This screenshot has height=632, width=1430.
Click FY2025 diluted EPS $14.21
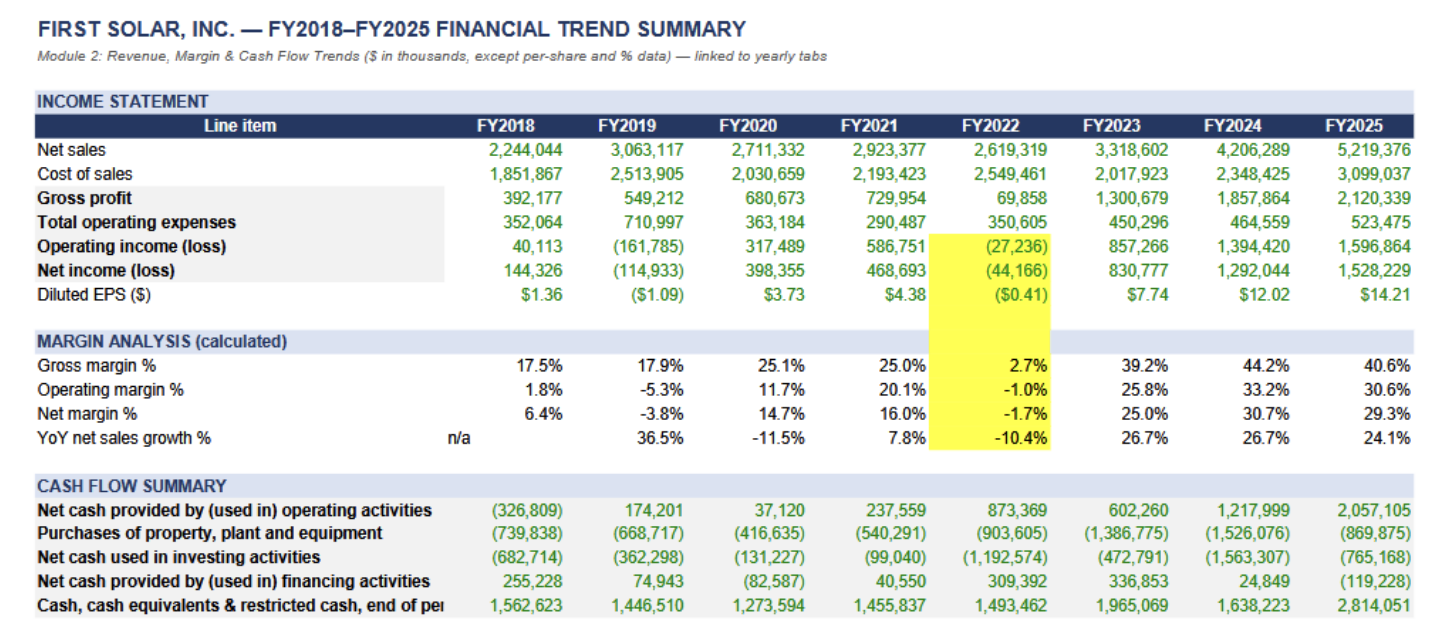point(1386,294)
